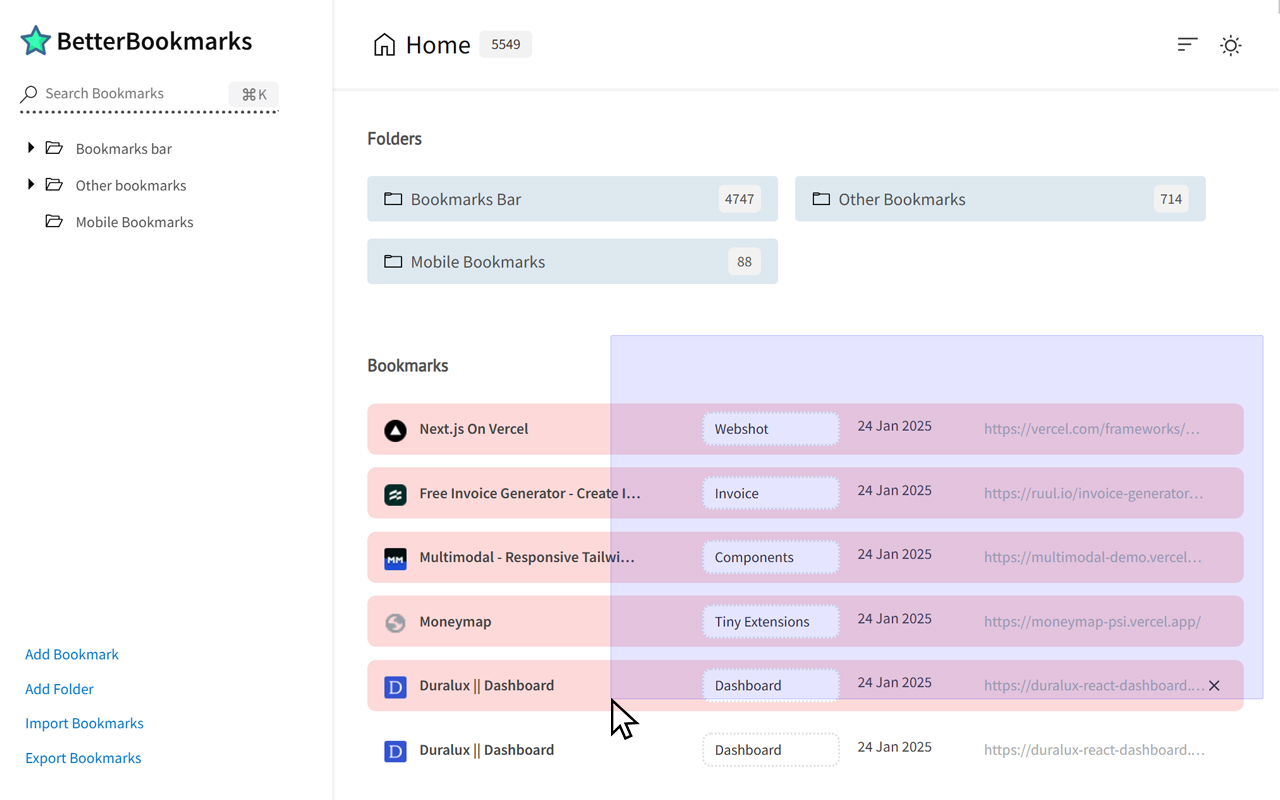
Task: Click moneymap-psi.vercel.app URL
Action: 1092,622
